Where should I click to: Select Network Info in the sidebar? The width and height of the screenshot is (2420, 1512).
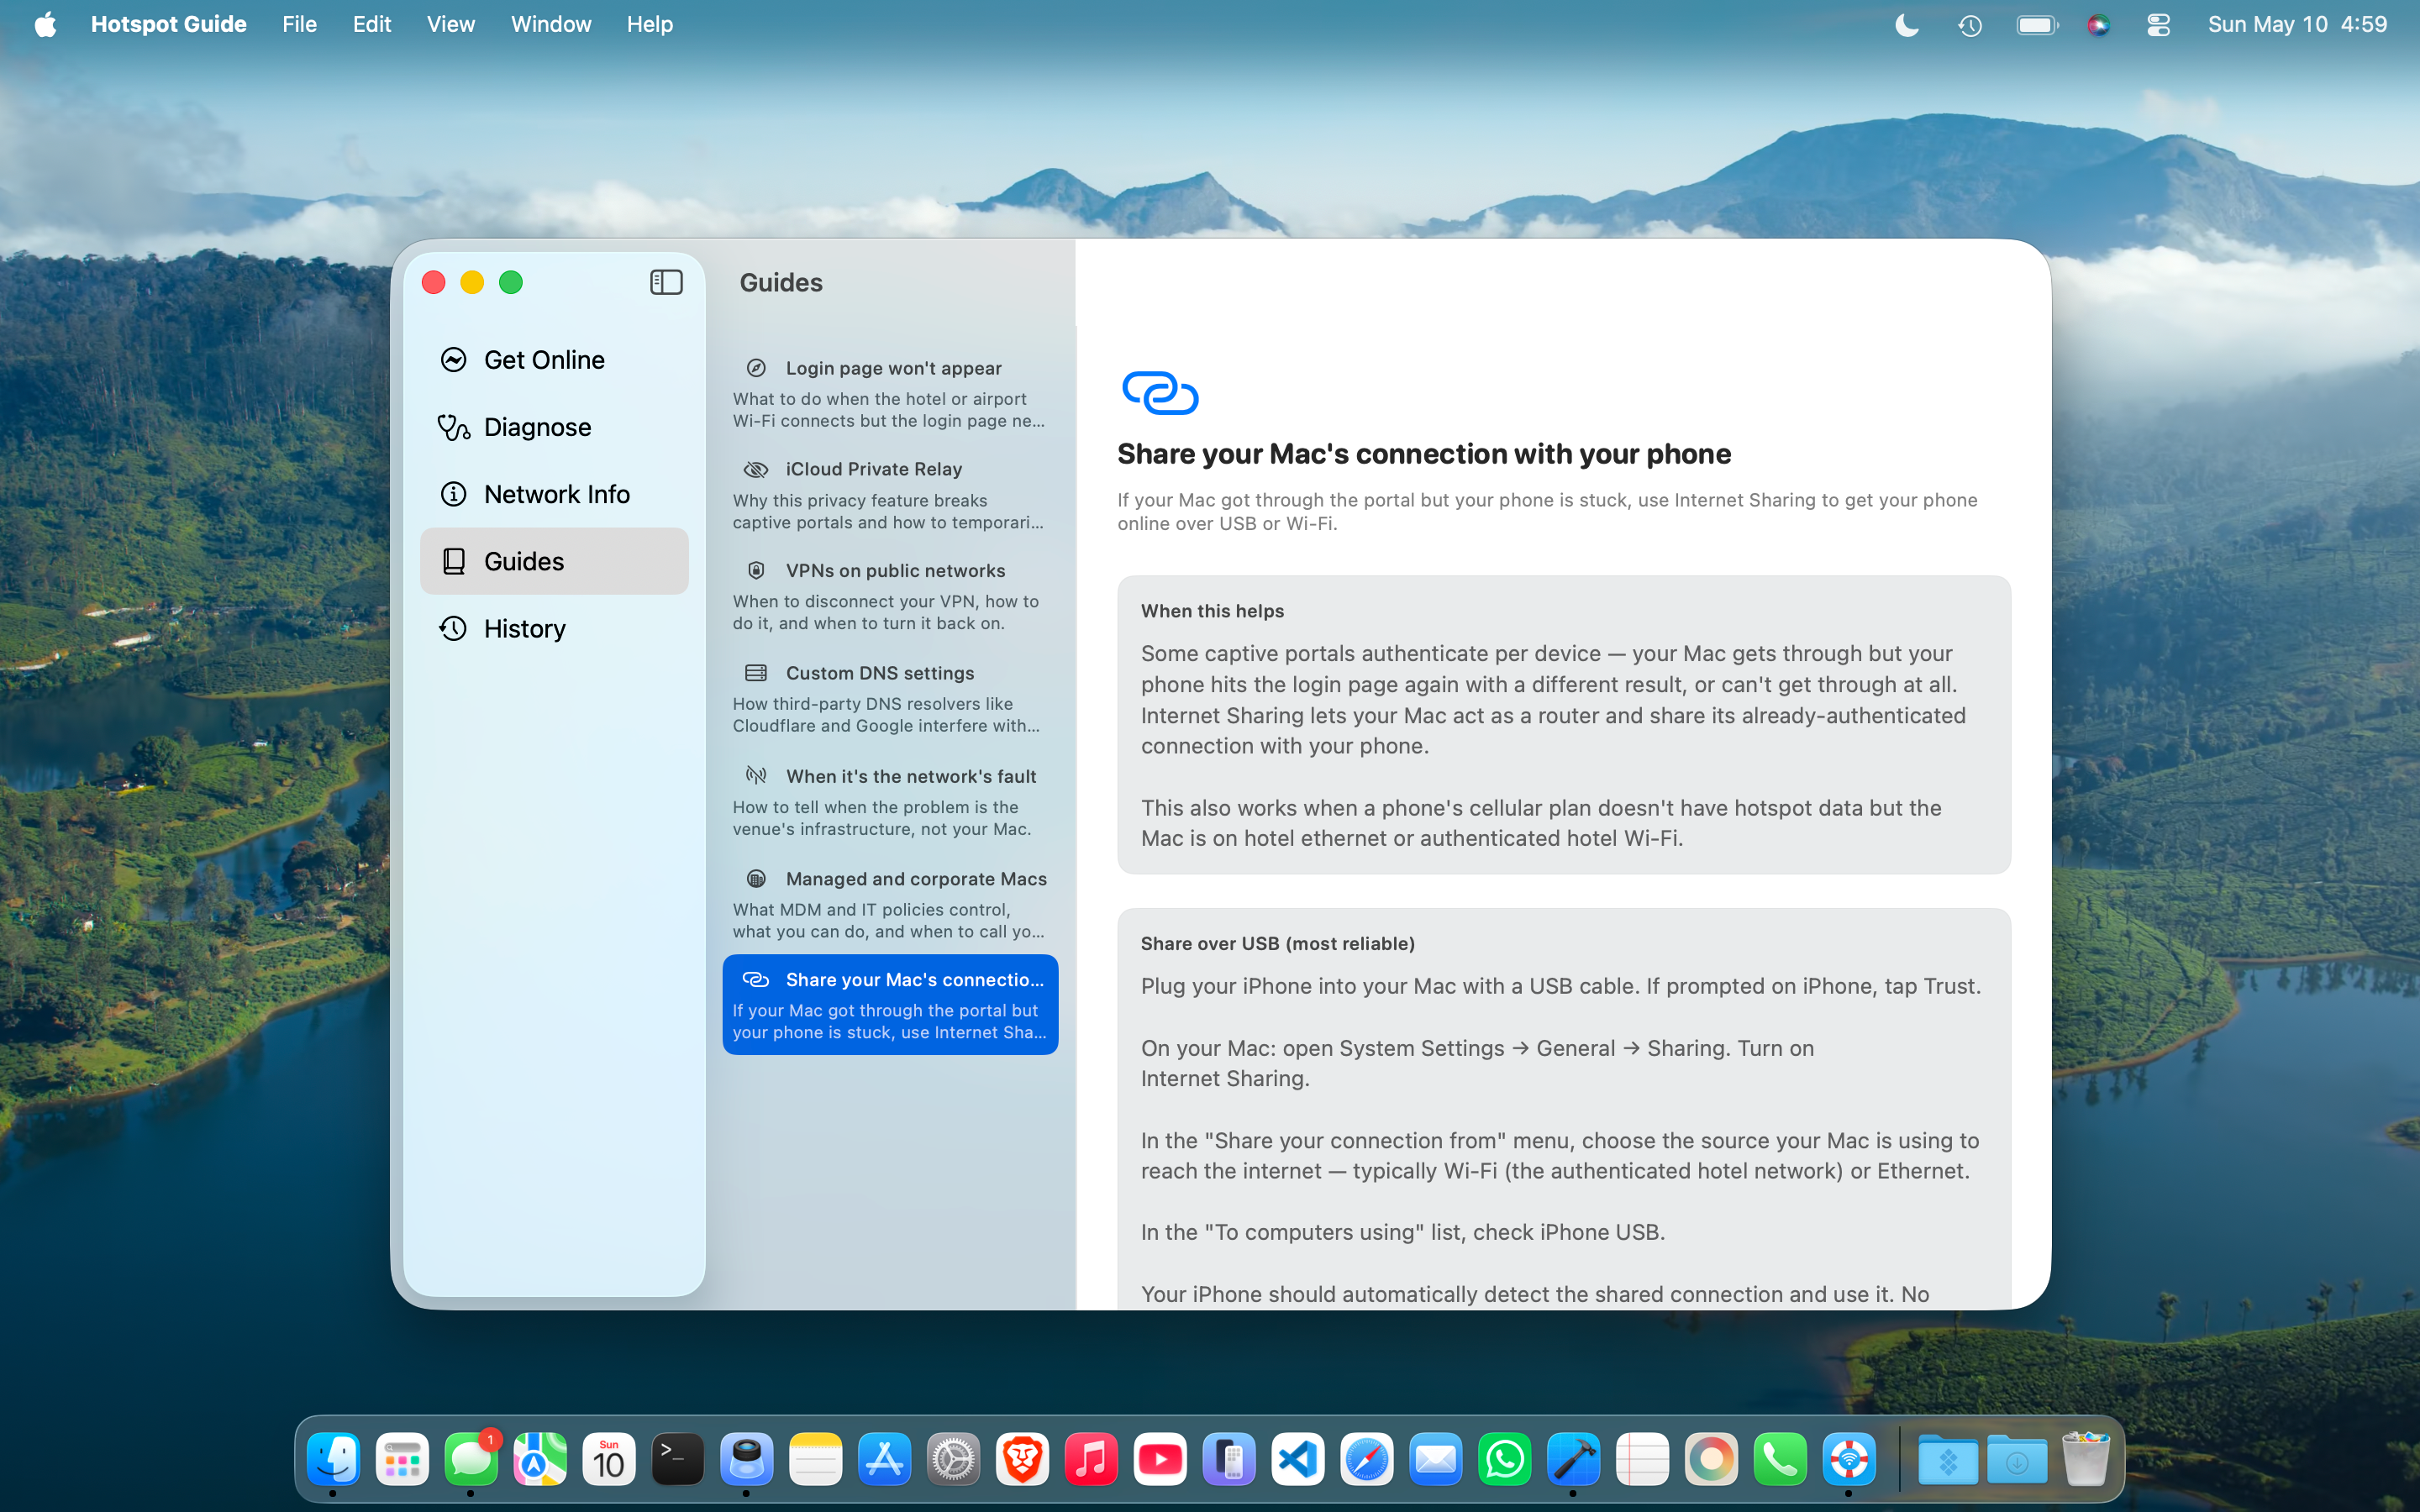pos(554,494)
